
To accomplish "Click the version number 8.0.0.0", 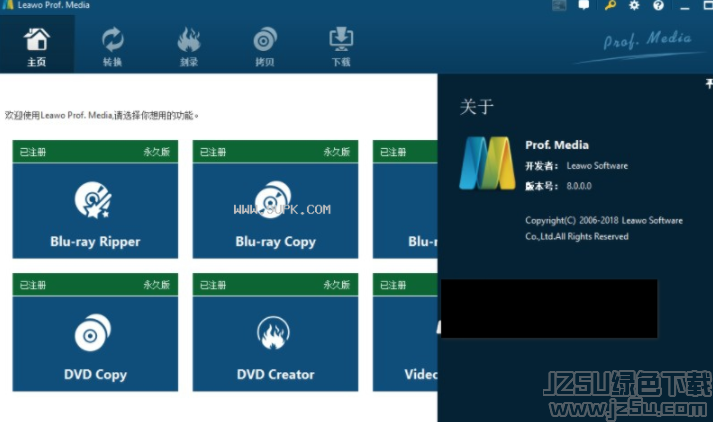I will click(x=579, y=186).
